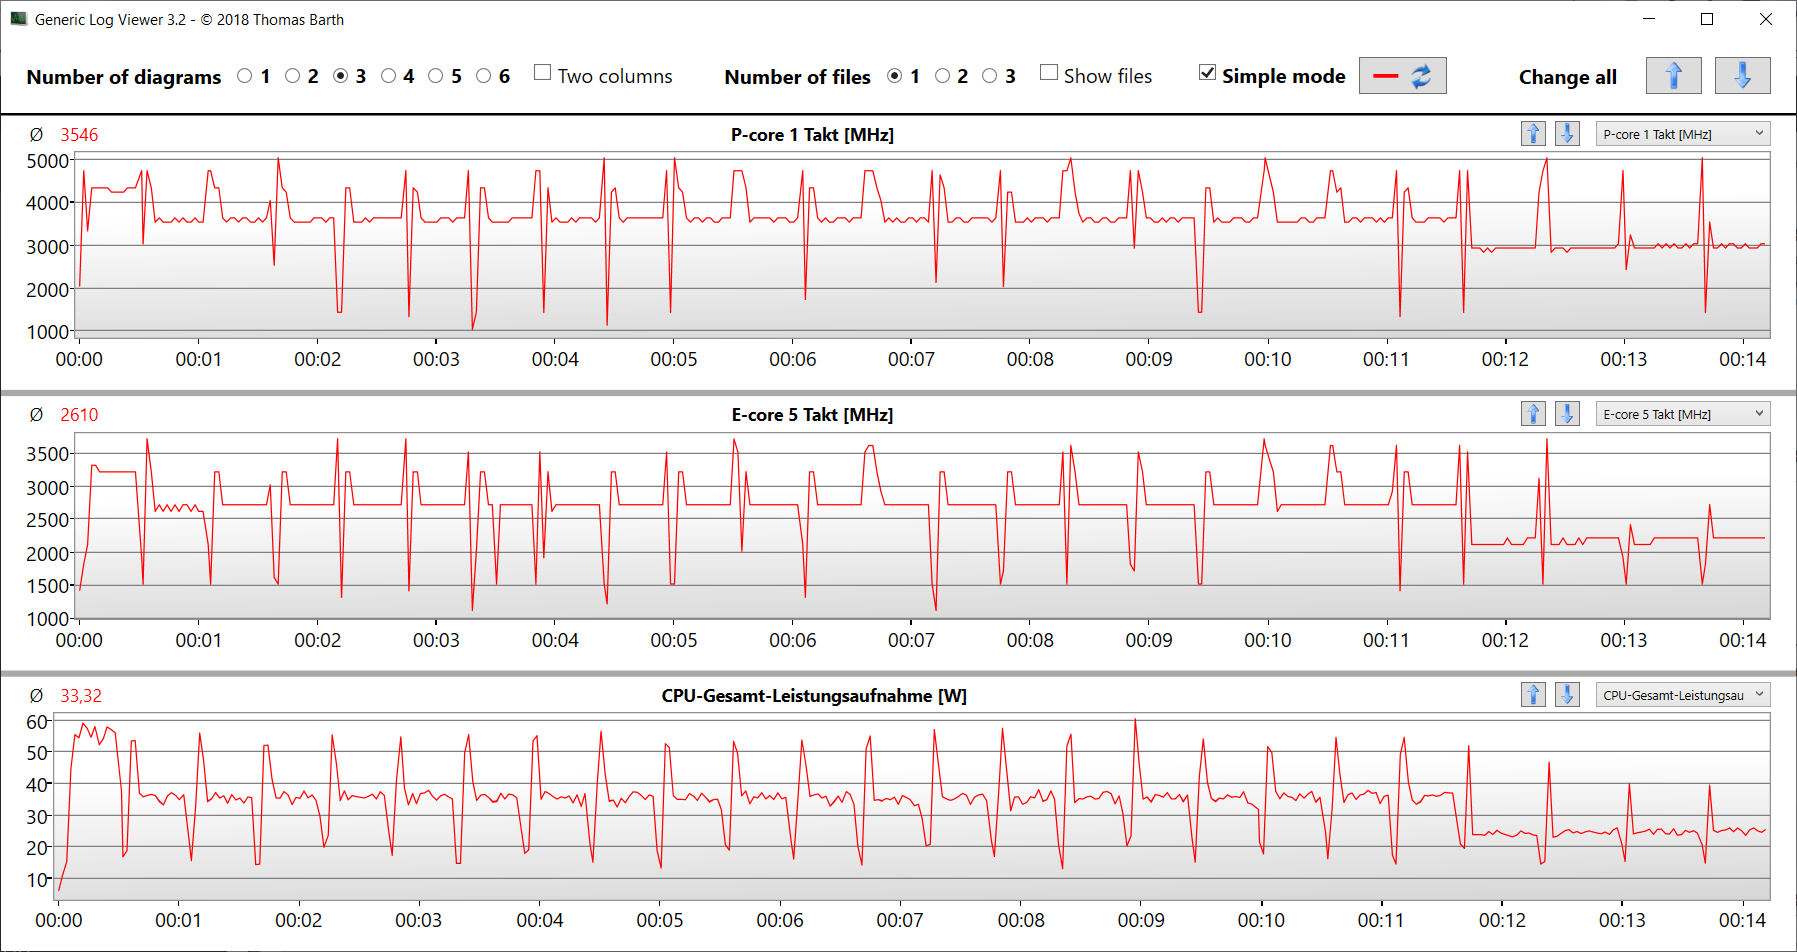Set number of diagrams to 6
Viewport: 1797px width, 952px height.
(x=484, y=76)
